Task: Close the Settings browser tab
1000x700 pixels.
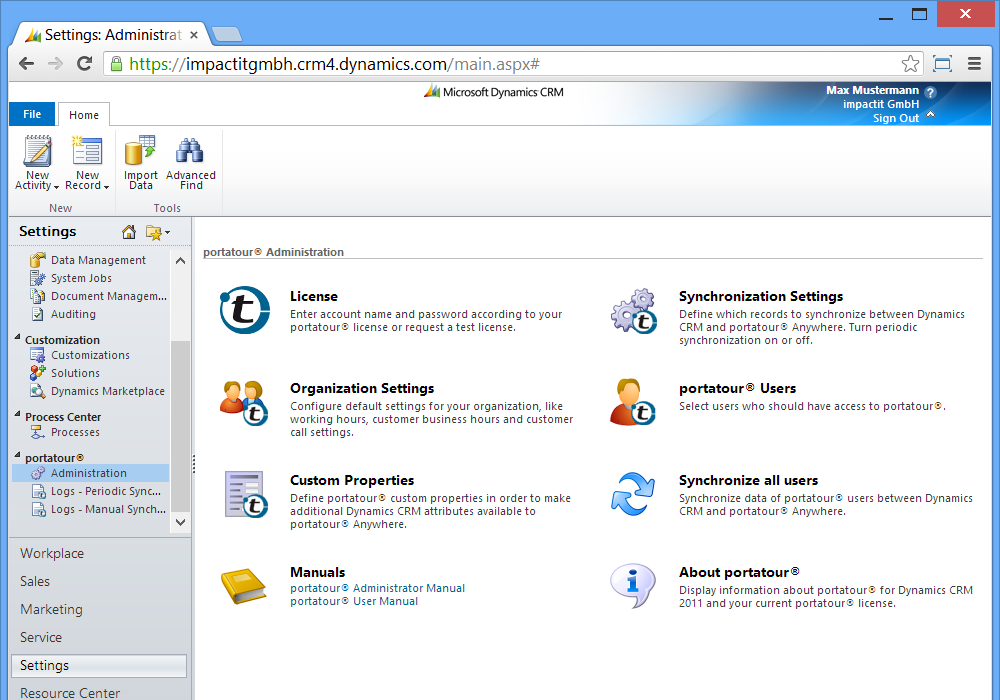Action: pos(194,35)
